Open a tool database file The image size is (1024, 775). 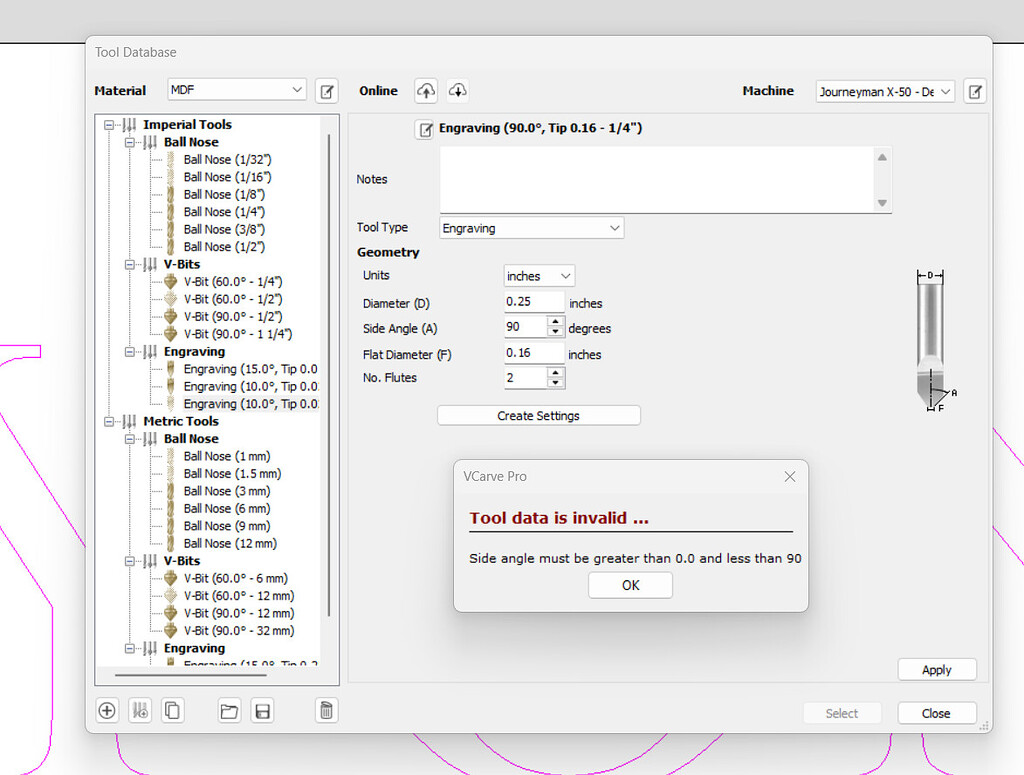click(228, 710)
